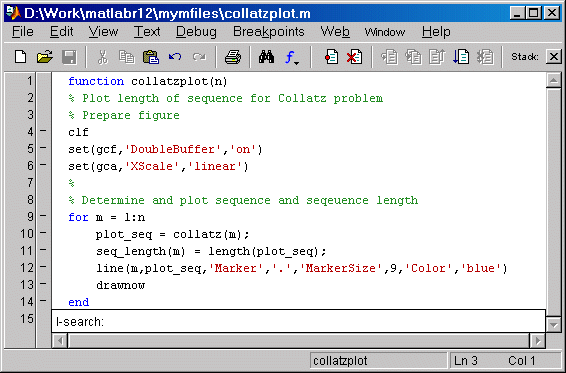Click the Paste clipboard icon

coord(151,57)
